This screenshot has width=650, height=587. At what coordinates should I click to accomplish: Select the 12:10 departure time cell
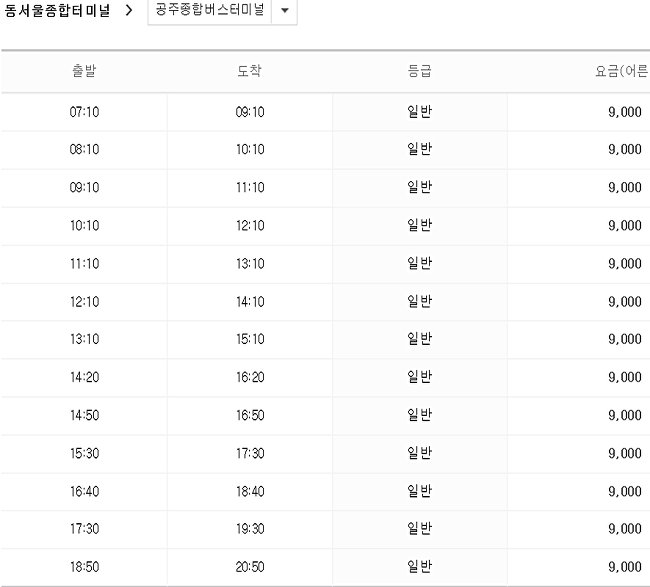pos(84,302)
